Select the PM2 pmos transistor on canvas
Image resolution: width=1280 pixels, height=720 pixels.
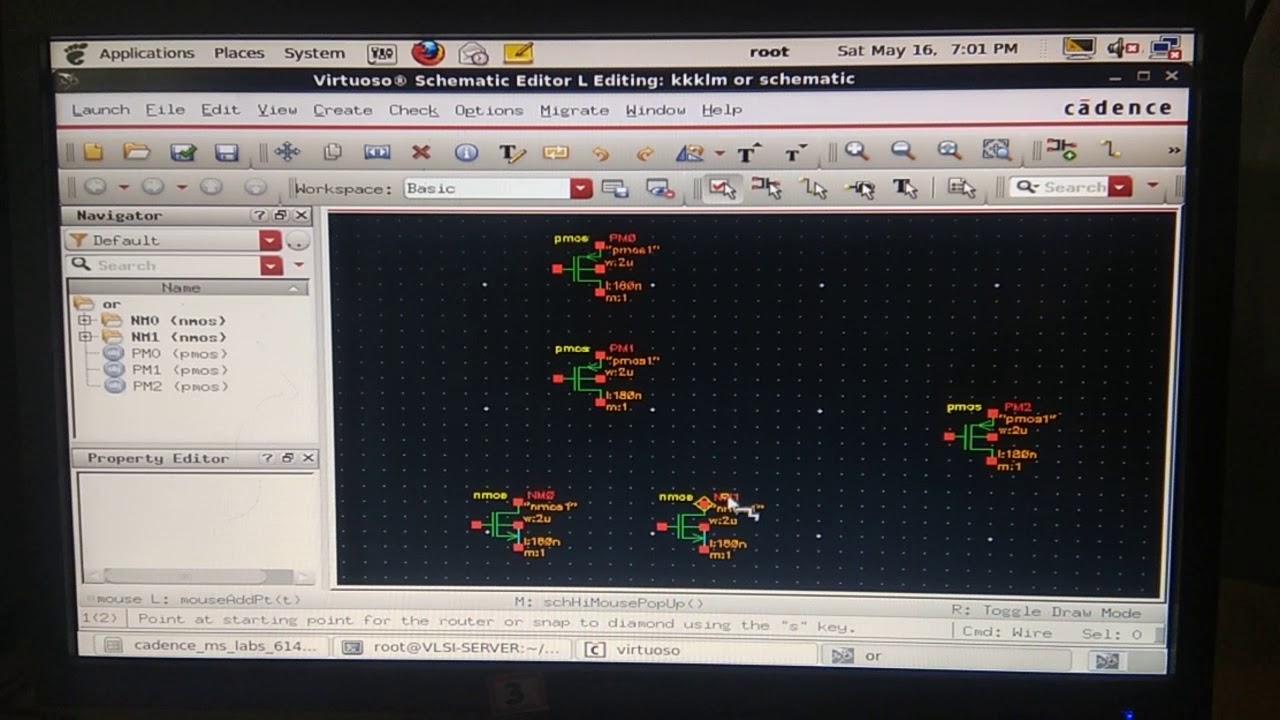[x=975, y=437]
